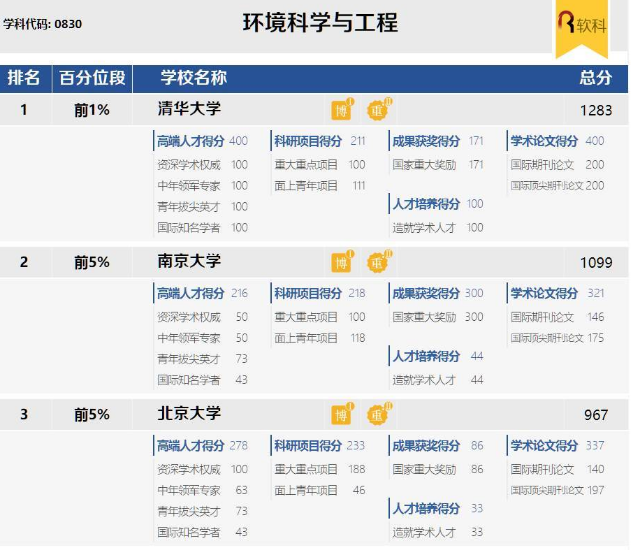Click Peking University's 博 doctoral badge
The height and width of the screenshot is (553, 633).
[x=342, y=414]
